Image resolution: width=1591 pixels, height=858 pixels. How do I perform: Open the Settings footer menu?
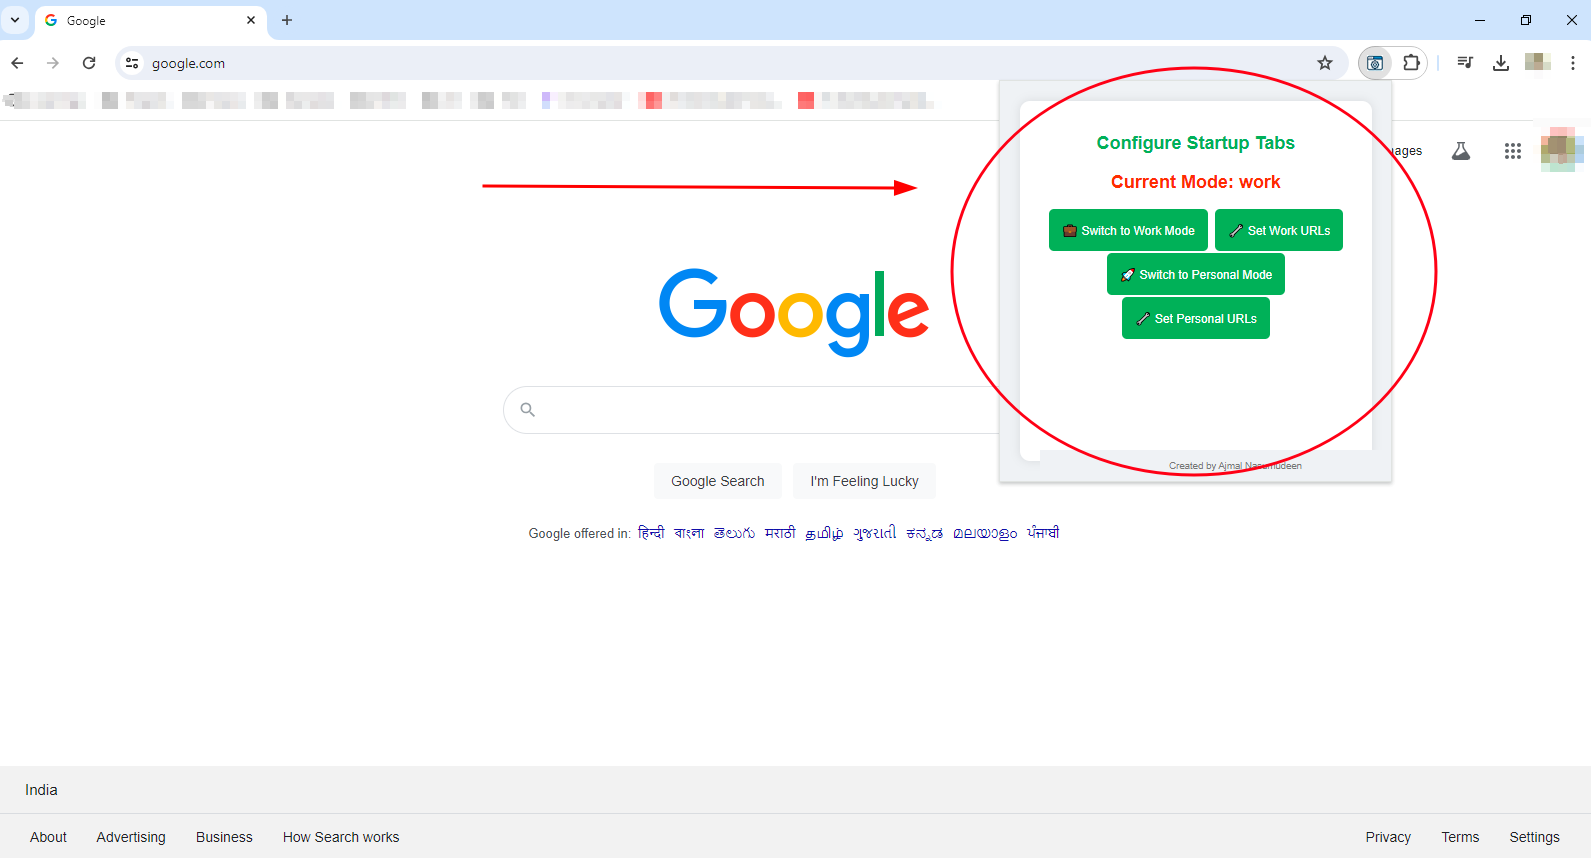tap(1534, 837)
